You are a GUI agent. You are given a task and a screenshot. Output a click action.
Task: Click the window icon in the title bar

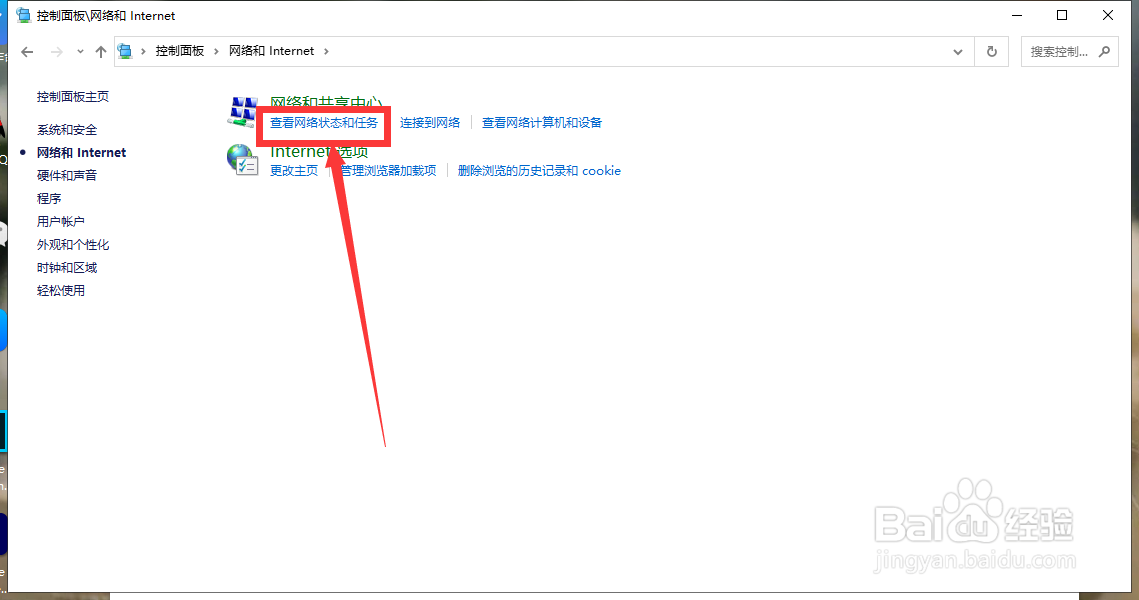25,15
